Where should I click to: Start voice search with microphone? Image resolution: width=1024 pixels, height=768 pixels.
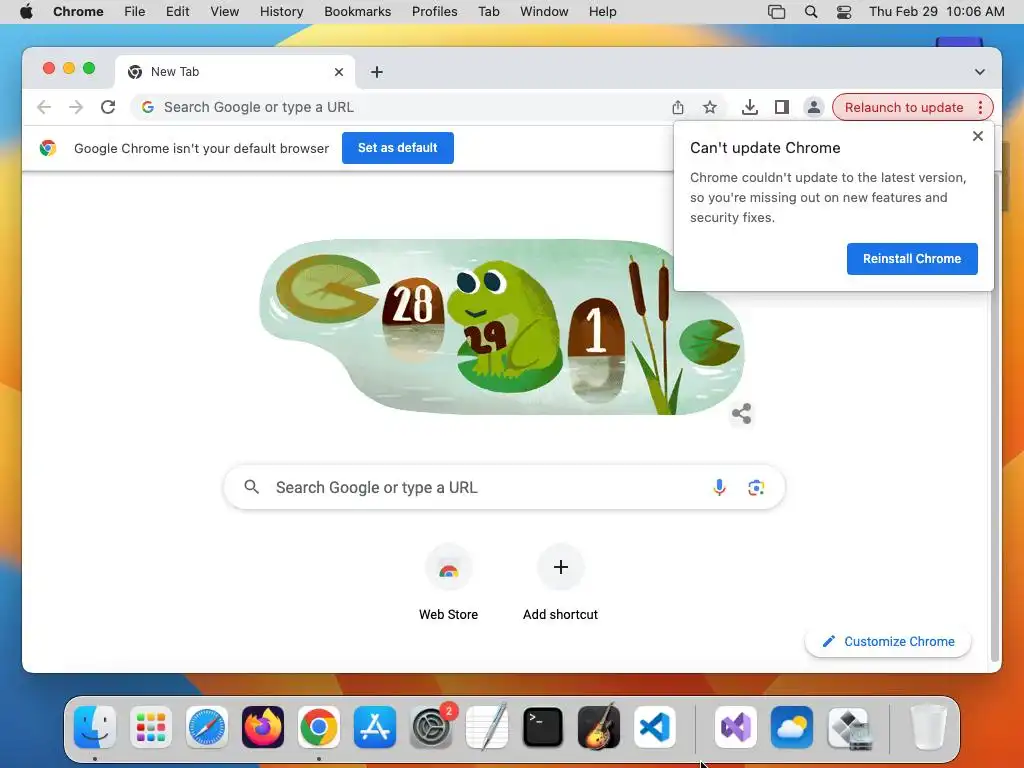click(x=719, y=487)
